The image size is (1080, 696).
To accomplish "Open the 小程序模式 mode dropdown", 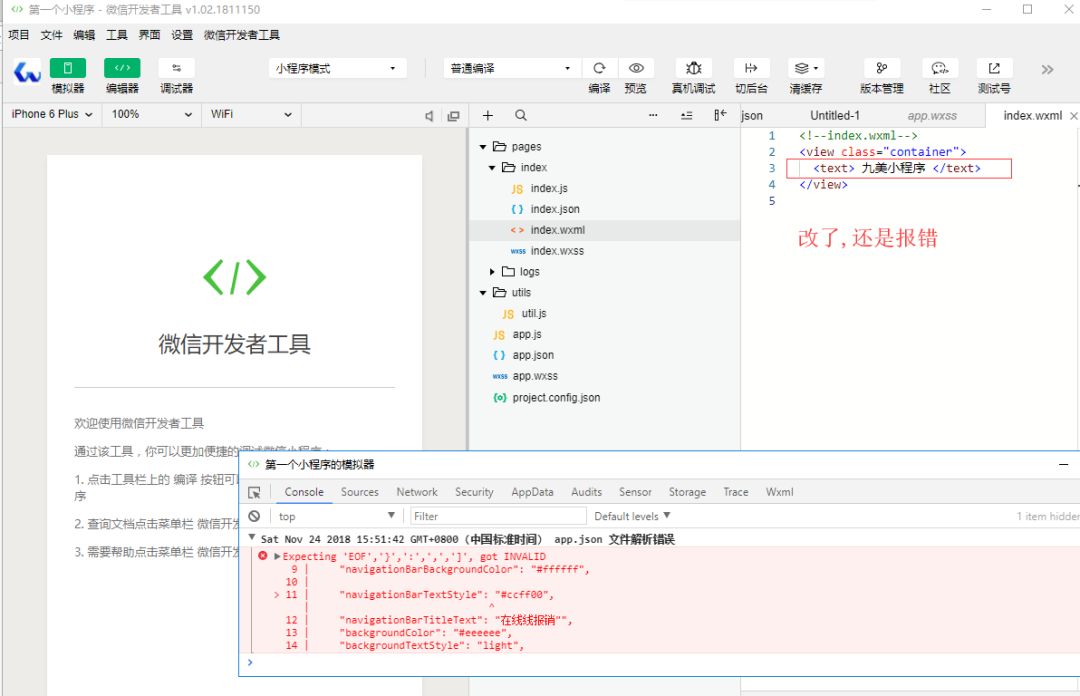I will click(x=337, y=68).
